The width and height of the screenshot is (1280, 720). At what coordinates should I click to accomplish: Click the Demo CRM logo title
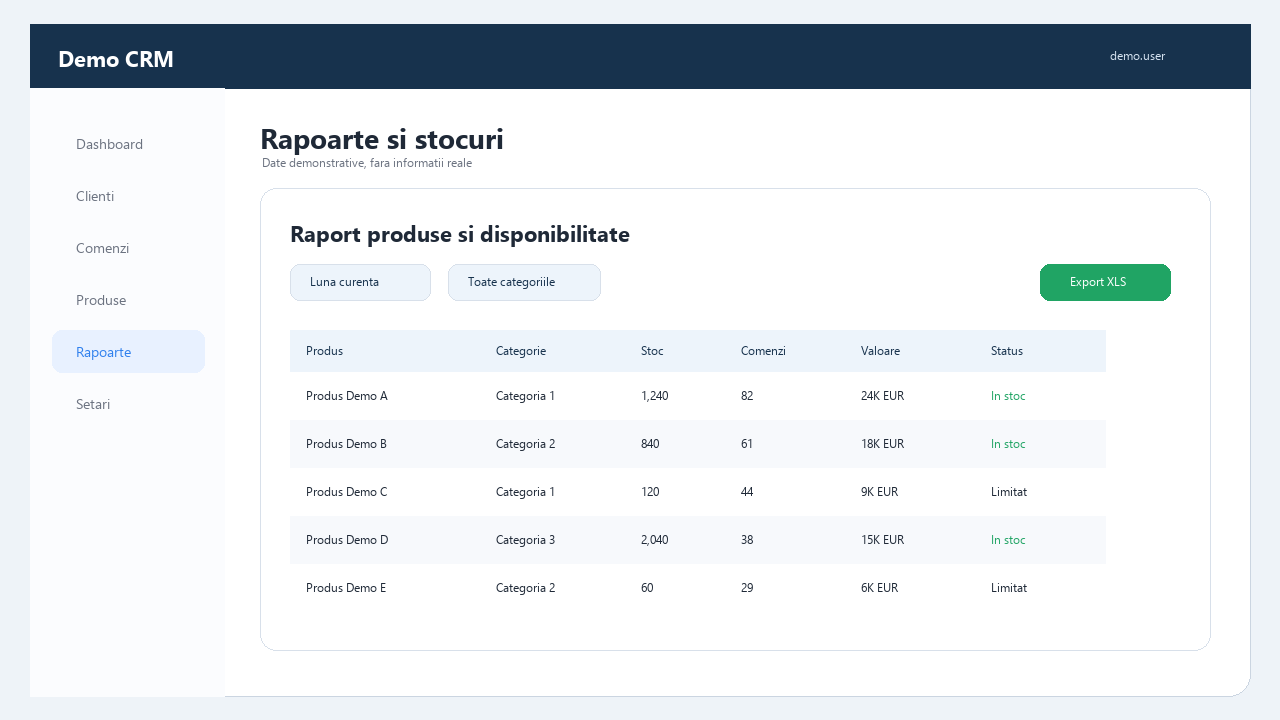point(116,59)
